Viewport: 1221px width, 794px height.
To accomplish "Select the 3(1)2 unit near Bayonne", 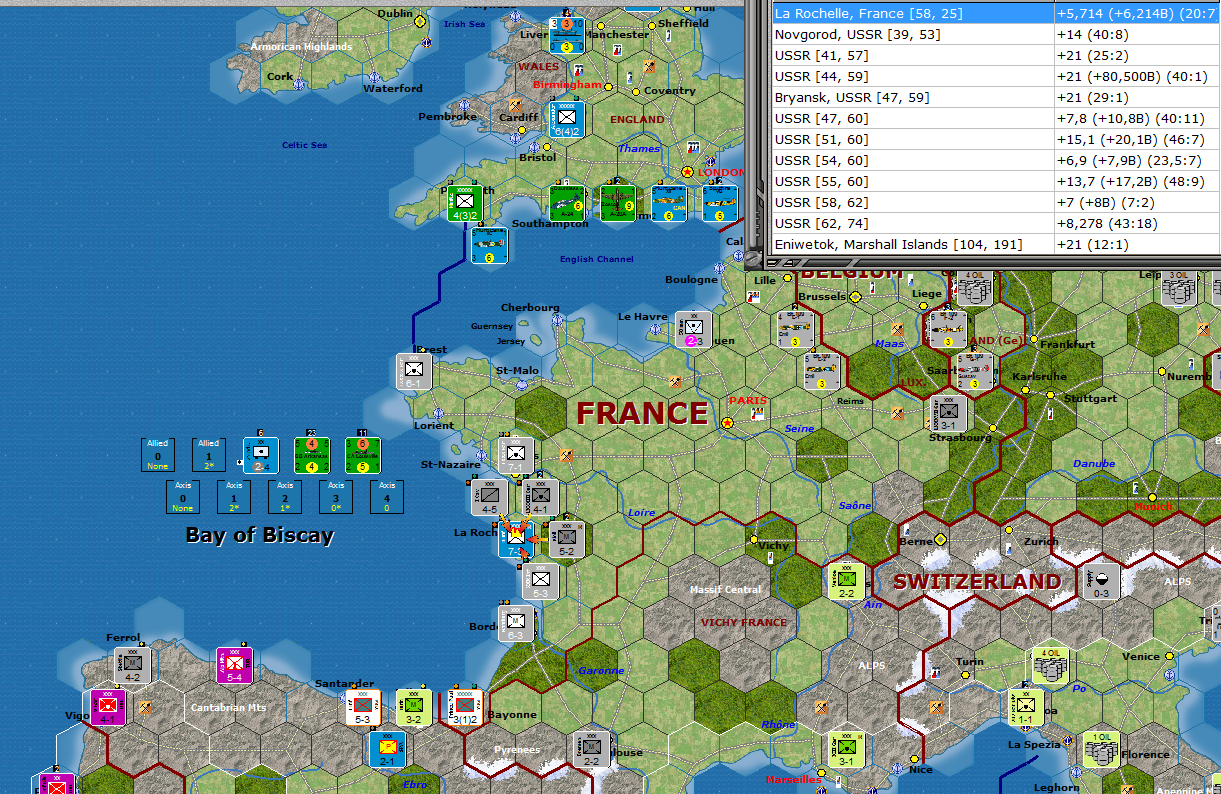I will pyautogui.click(x=465, y=707).
